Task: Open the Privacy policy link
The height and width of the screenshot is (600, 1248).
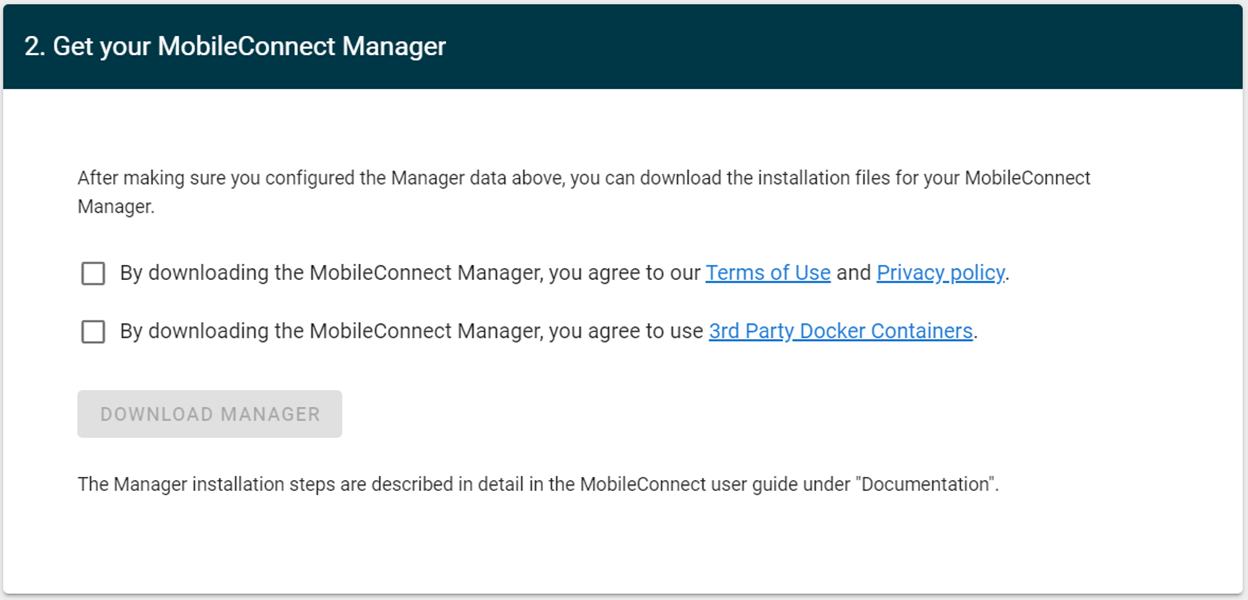Action: (x=940, y=273)
